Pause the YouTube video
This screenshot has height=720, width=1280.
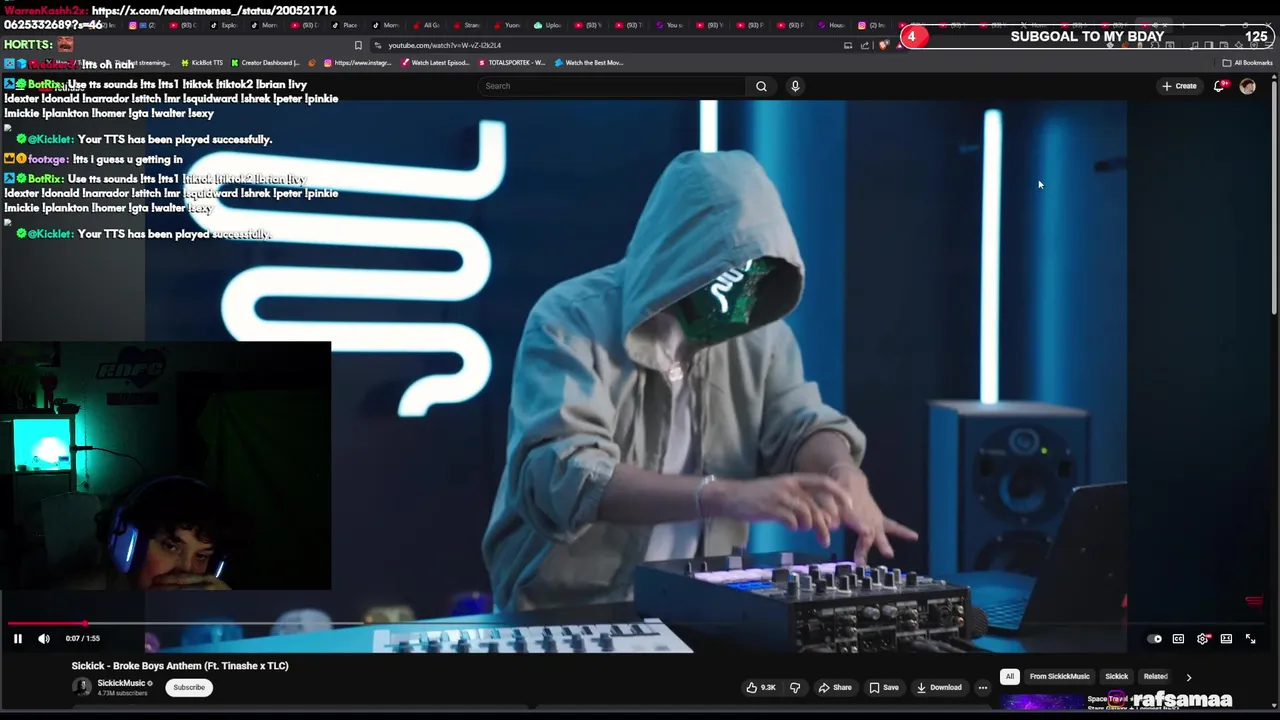tap(17, 639)
